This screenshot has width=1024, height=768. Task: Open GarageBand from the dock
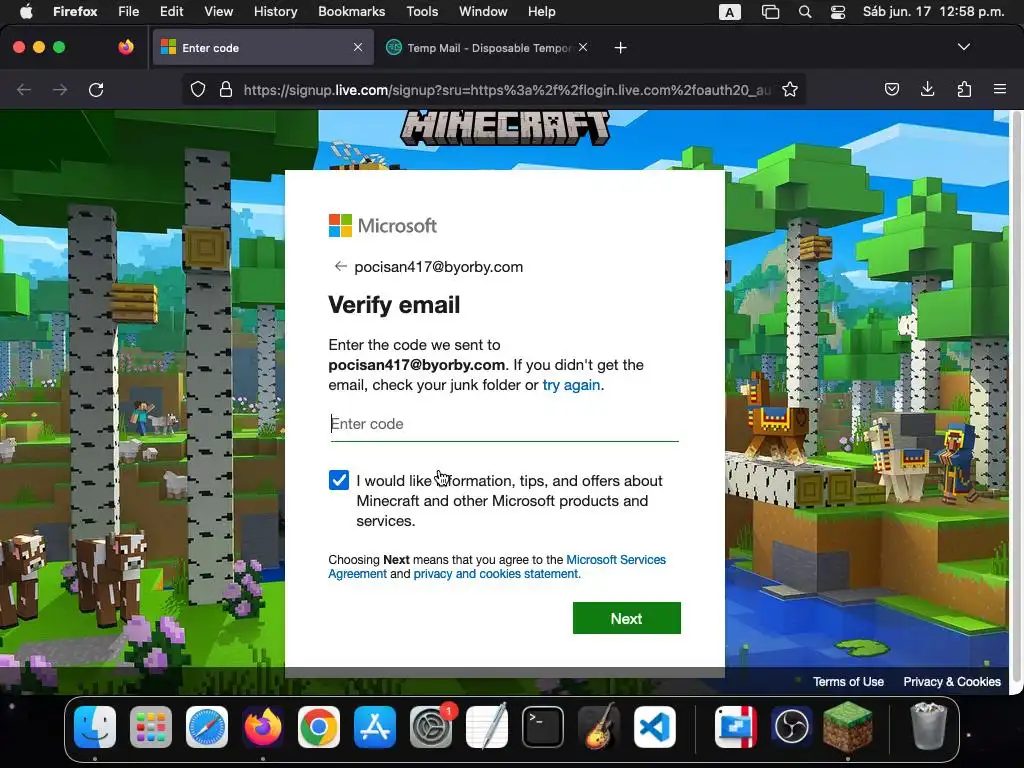(x=599, y=726)
